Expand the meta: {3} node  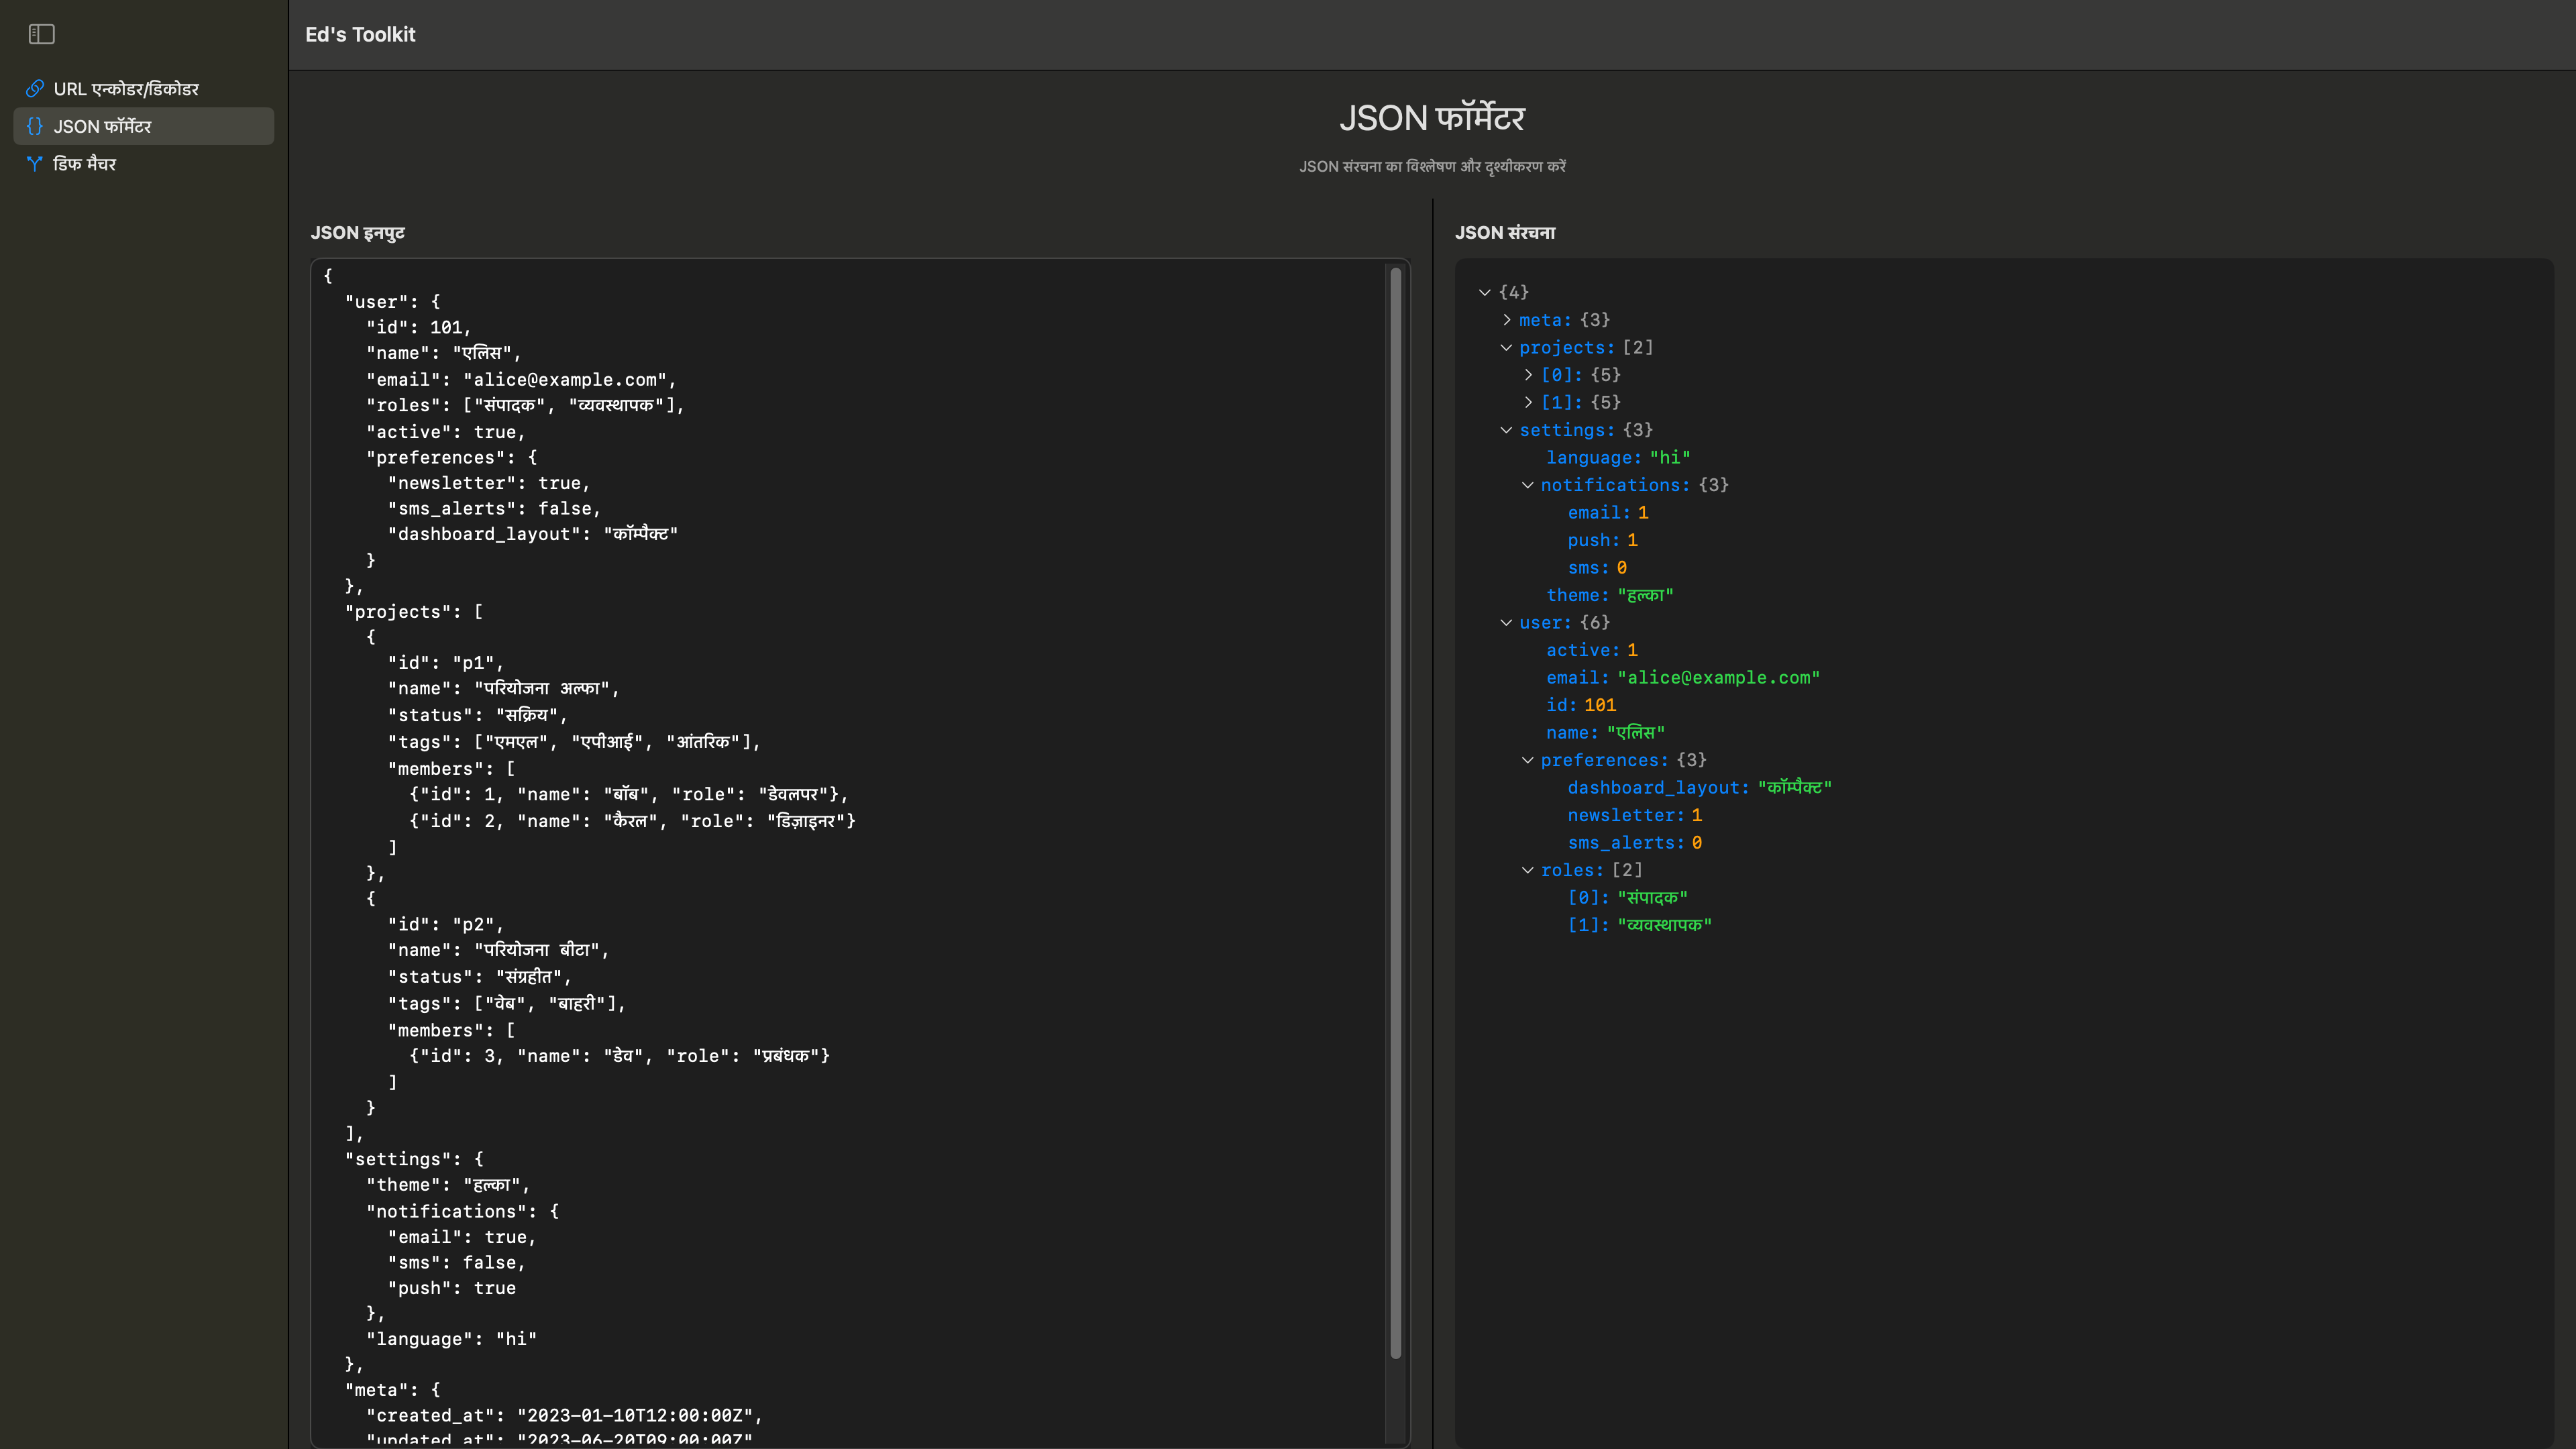point(1506,320)
